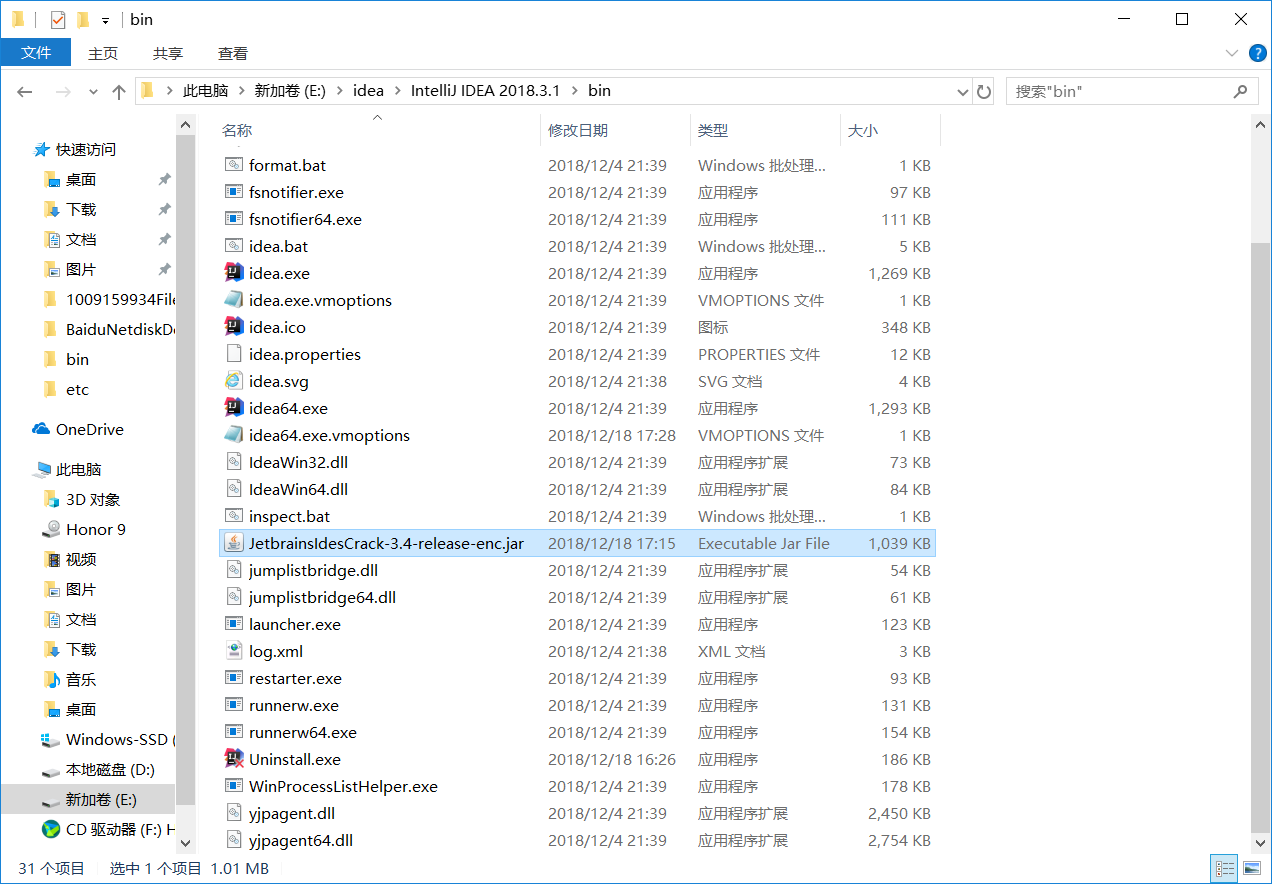Screen dimensions: 1272x884
Task: Click the idea64.exe application icon
Action: pos(234,408)
